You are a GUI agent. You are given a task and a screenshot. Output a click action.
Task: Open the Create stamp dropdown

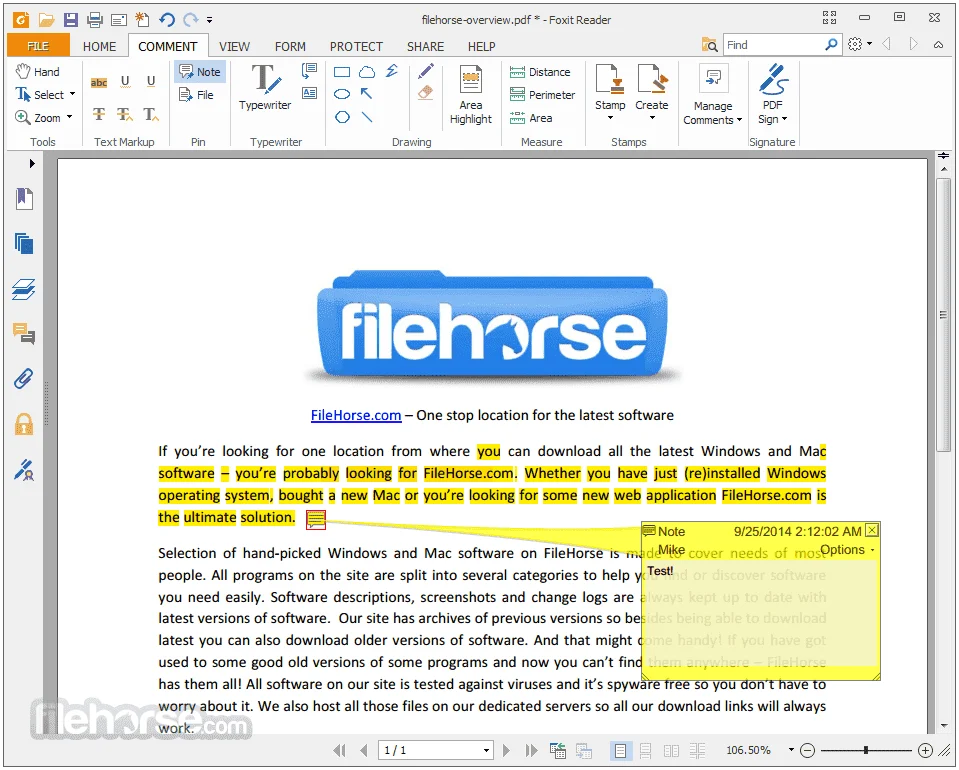click(652, 118)
